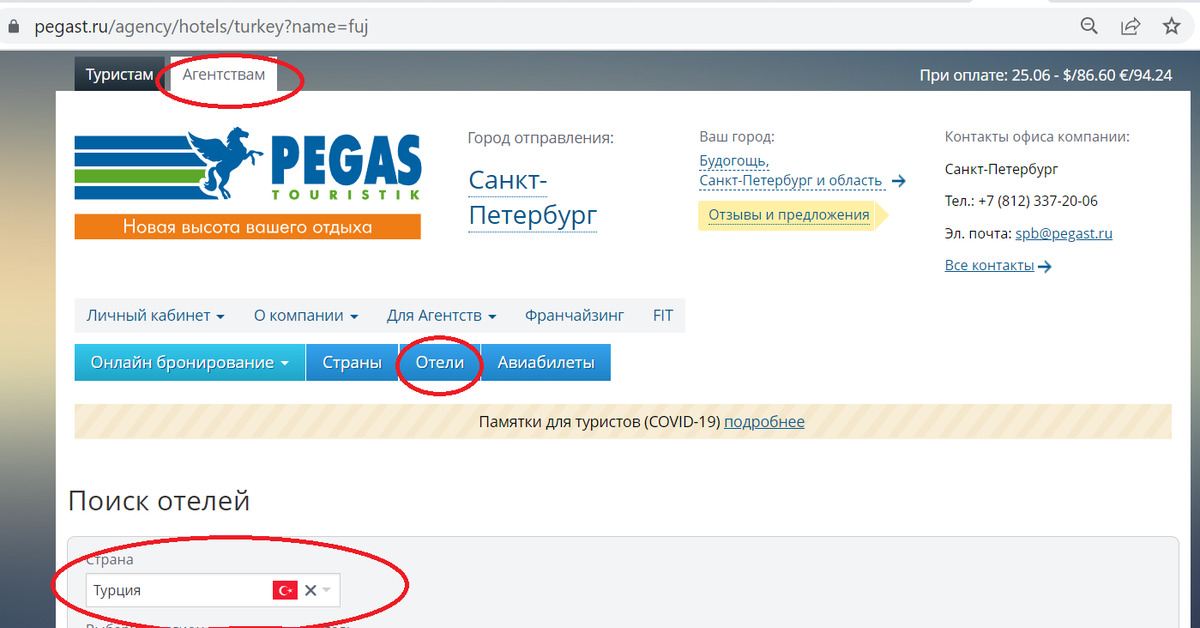
Task: Click the Турция country input field
Action: point(213,590)
